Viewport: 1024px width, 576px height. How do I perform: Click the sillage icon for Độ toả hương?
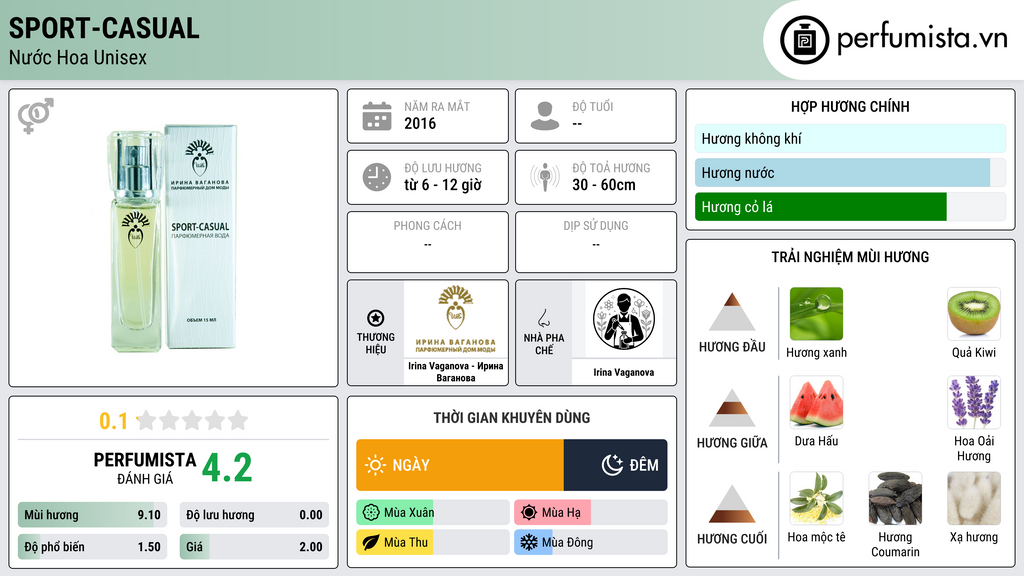click(545, 177)
